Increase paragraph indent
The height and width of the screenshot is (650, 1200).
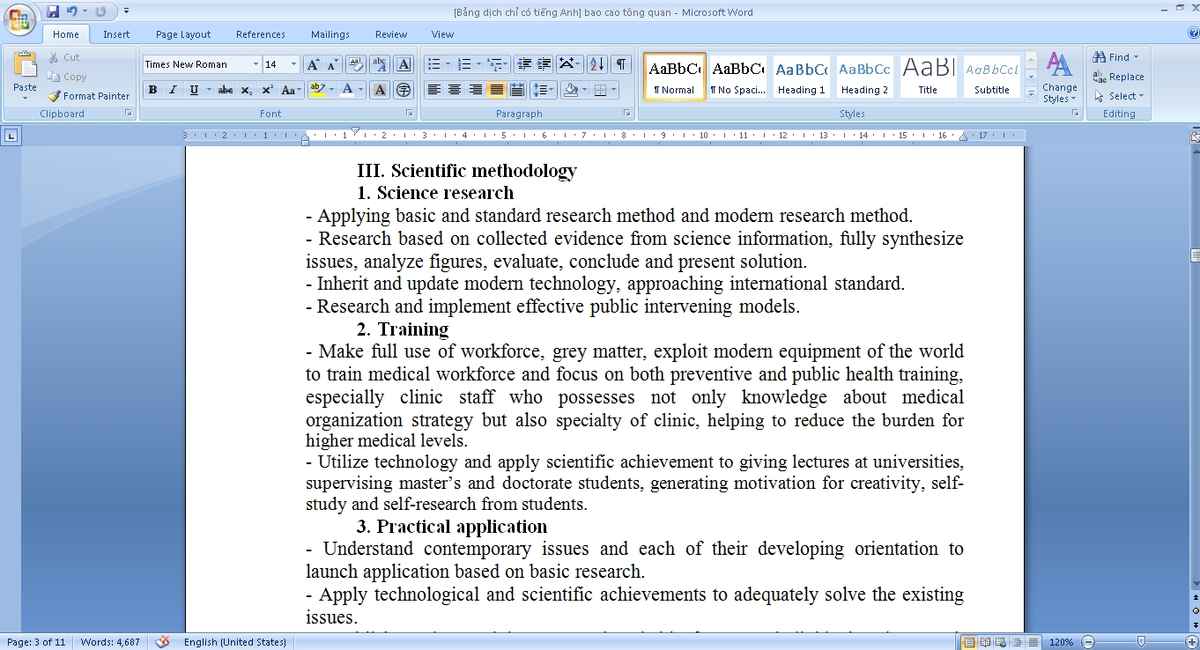[x=544, y=64]
